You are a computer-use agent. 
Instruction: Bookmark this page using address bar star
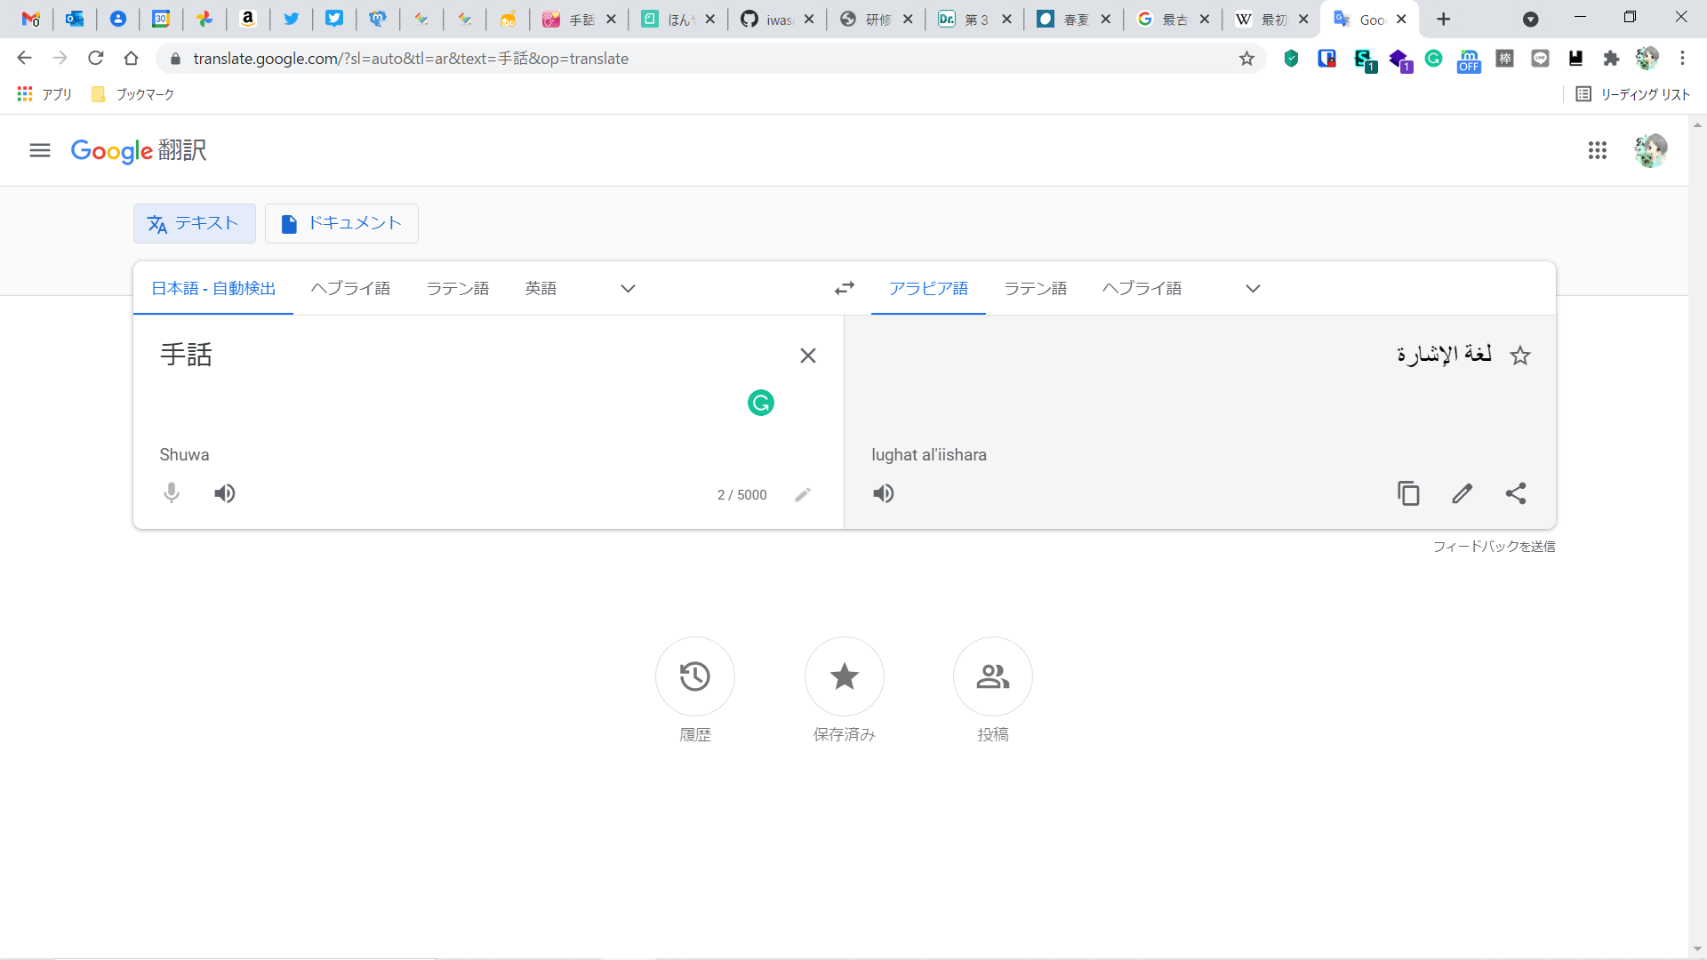[x=1246, y=59]
